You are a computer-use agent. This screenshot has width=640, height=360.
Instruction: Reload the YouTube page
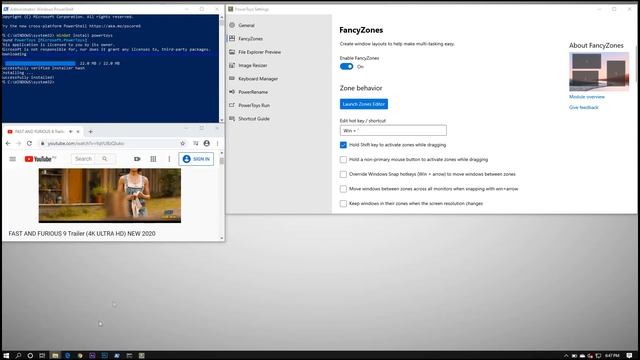pos(29,143)
